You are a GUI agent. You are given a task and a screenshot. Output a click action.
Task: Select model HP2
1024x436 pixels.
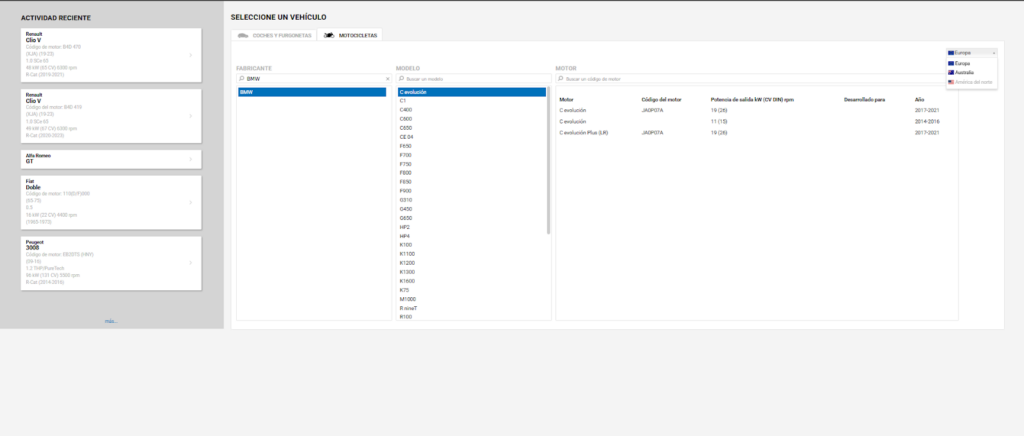point(472,227)
